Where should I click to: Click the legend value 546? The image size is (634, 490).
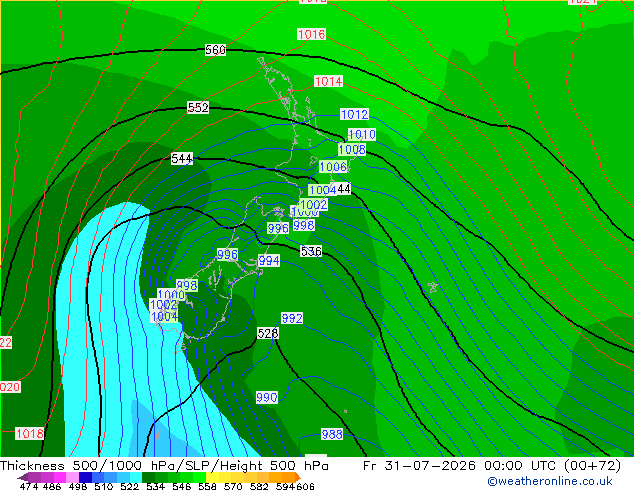tap(182, 486)
